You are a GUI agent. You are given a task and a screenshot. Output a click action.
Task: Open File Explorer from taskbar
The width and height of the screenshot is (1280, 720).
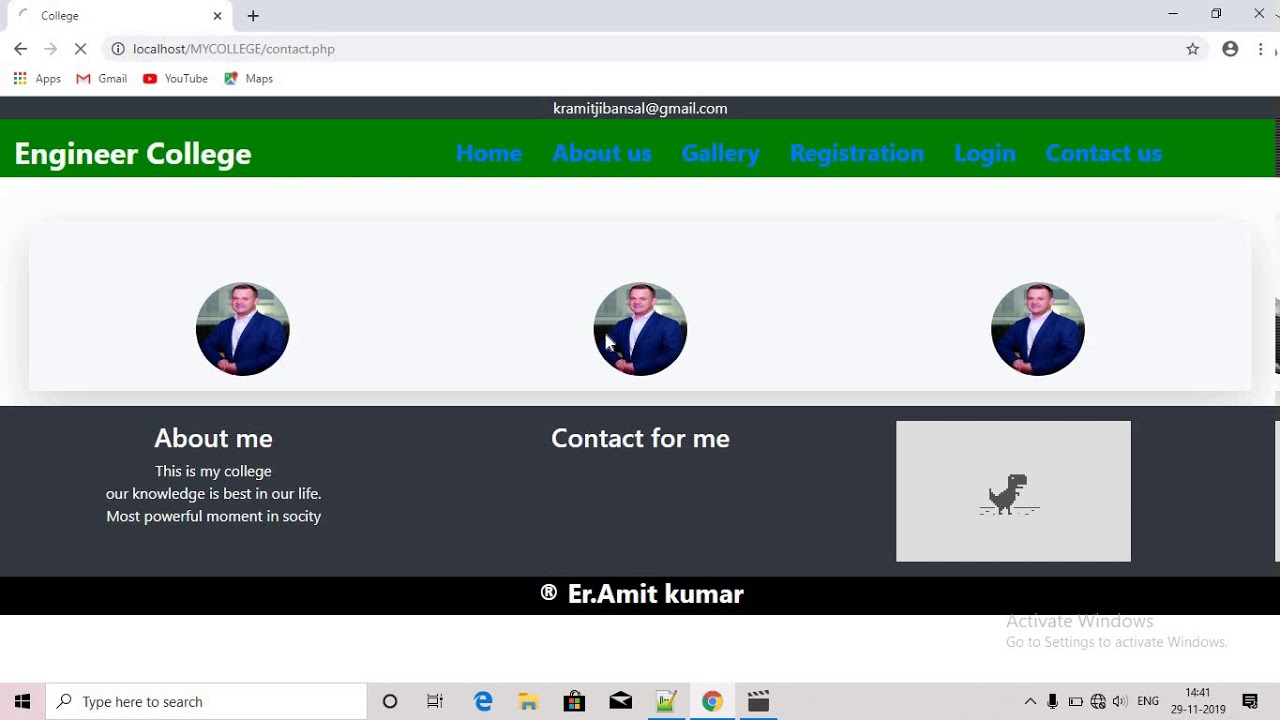click(528, 701)
